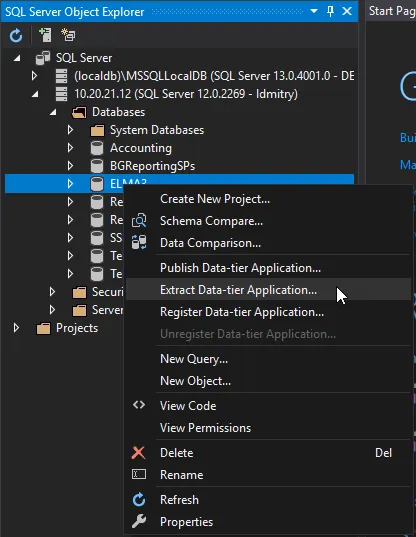Expand the highlighted ELMA3 database node
416x537 pixels.
click(x=71, y=184)
